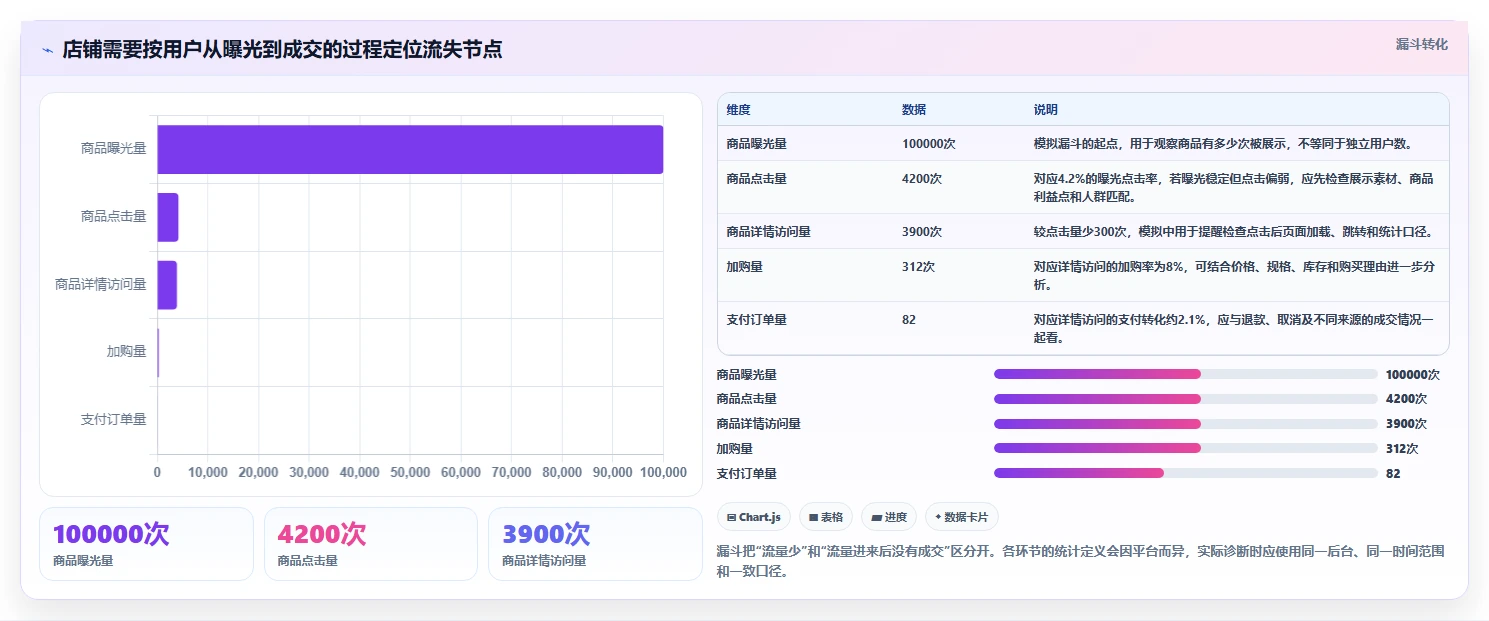Click the title 店铺需要按用户从曝光到成交的过程定位流失节点

tap(282, 49)
